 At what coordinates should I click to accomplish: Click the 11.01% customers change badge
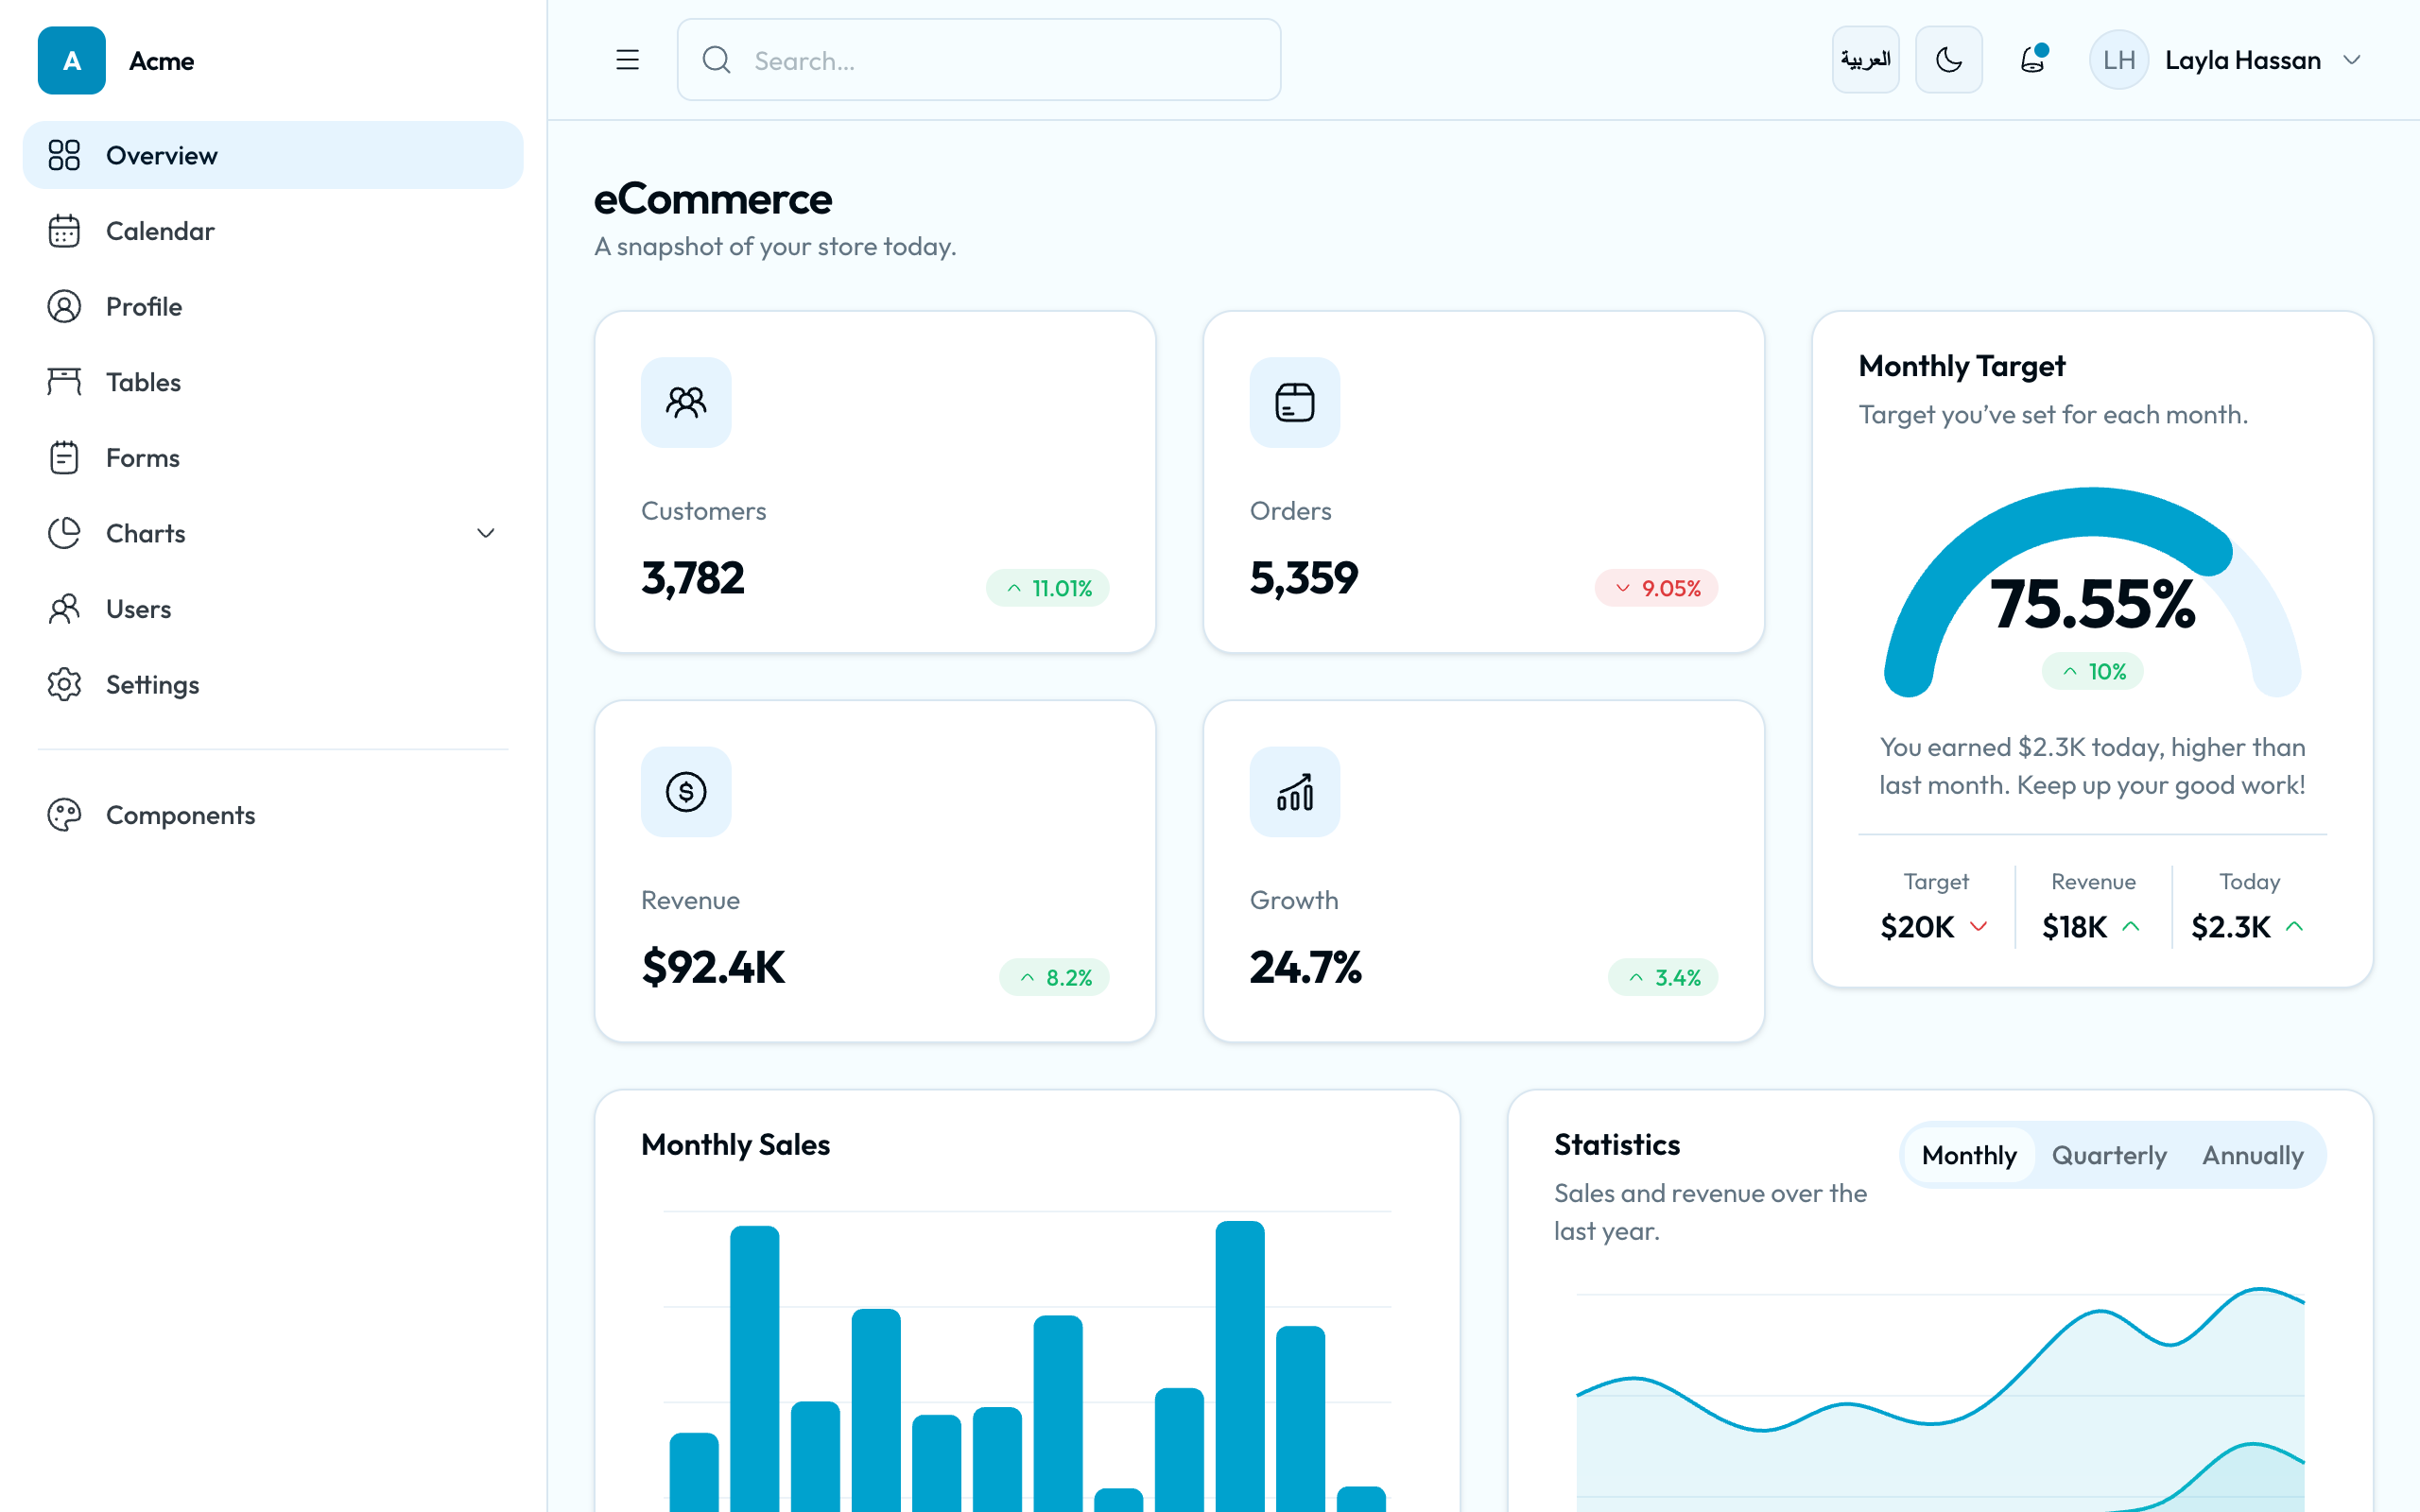[1048, 588]
